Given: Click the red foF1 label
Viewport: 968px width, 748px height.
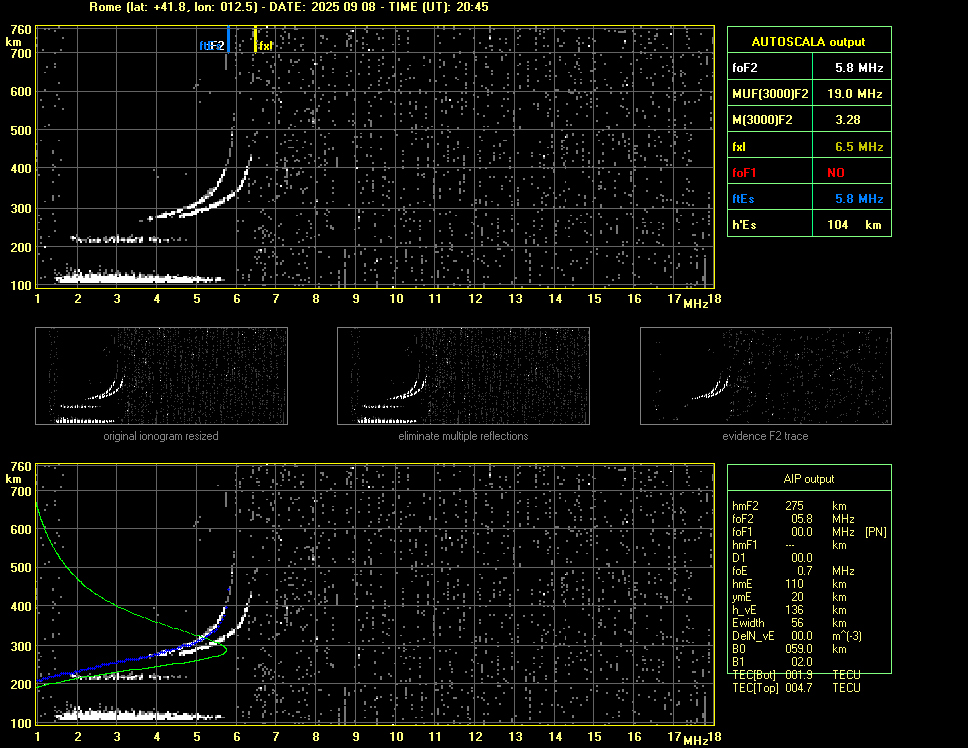Looking at the screenshot, I should point(744,173).
